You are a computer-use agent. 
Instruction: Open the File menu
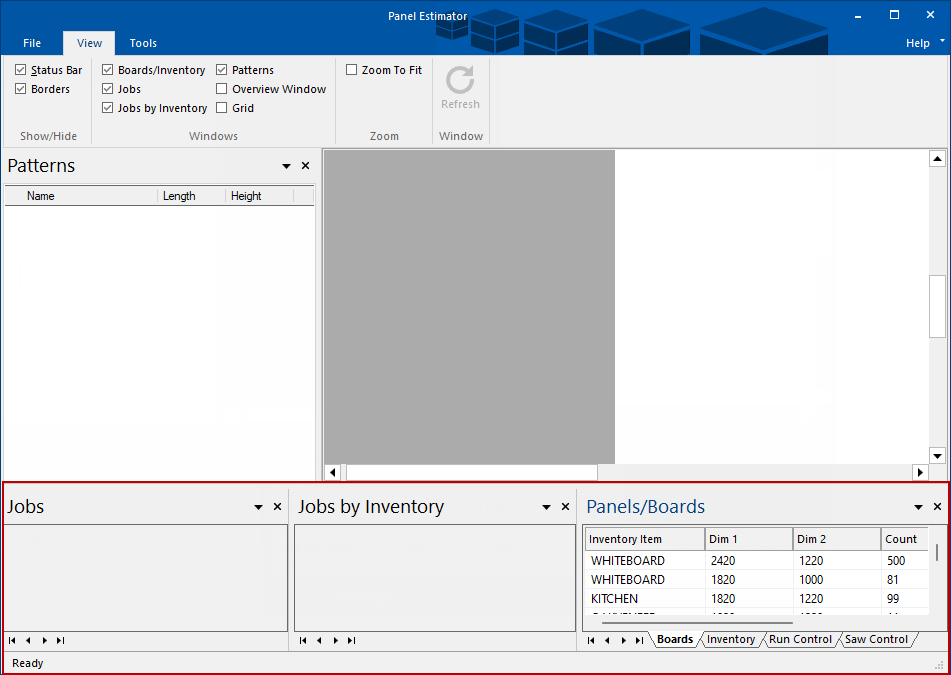point(31,43)
